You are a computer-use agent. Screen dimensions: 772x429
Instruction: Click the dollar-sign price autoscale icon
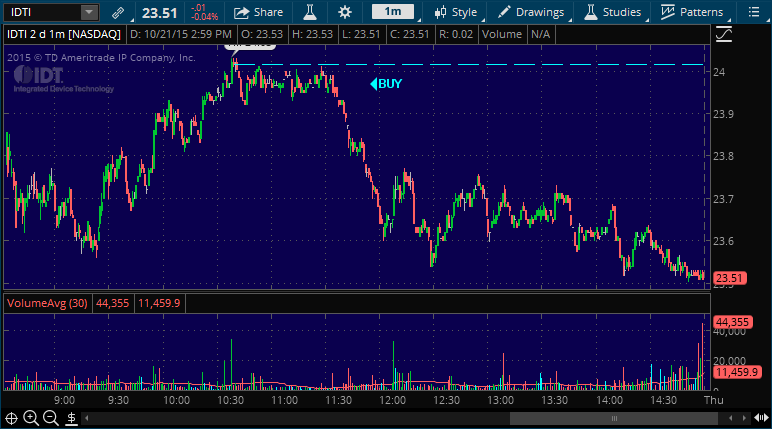coord(71,418)
